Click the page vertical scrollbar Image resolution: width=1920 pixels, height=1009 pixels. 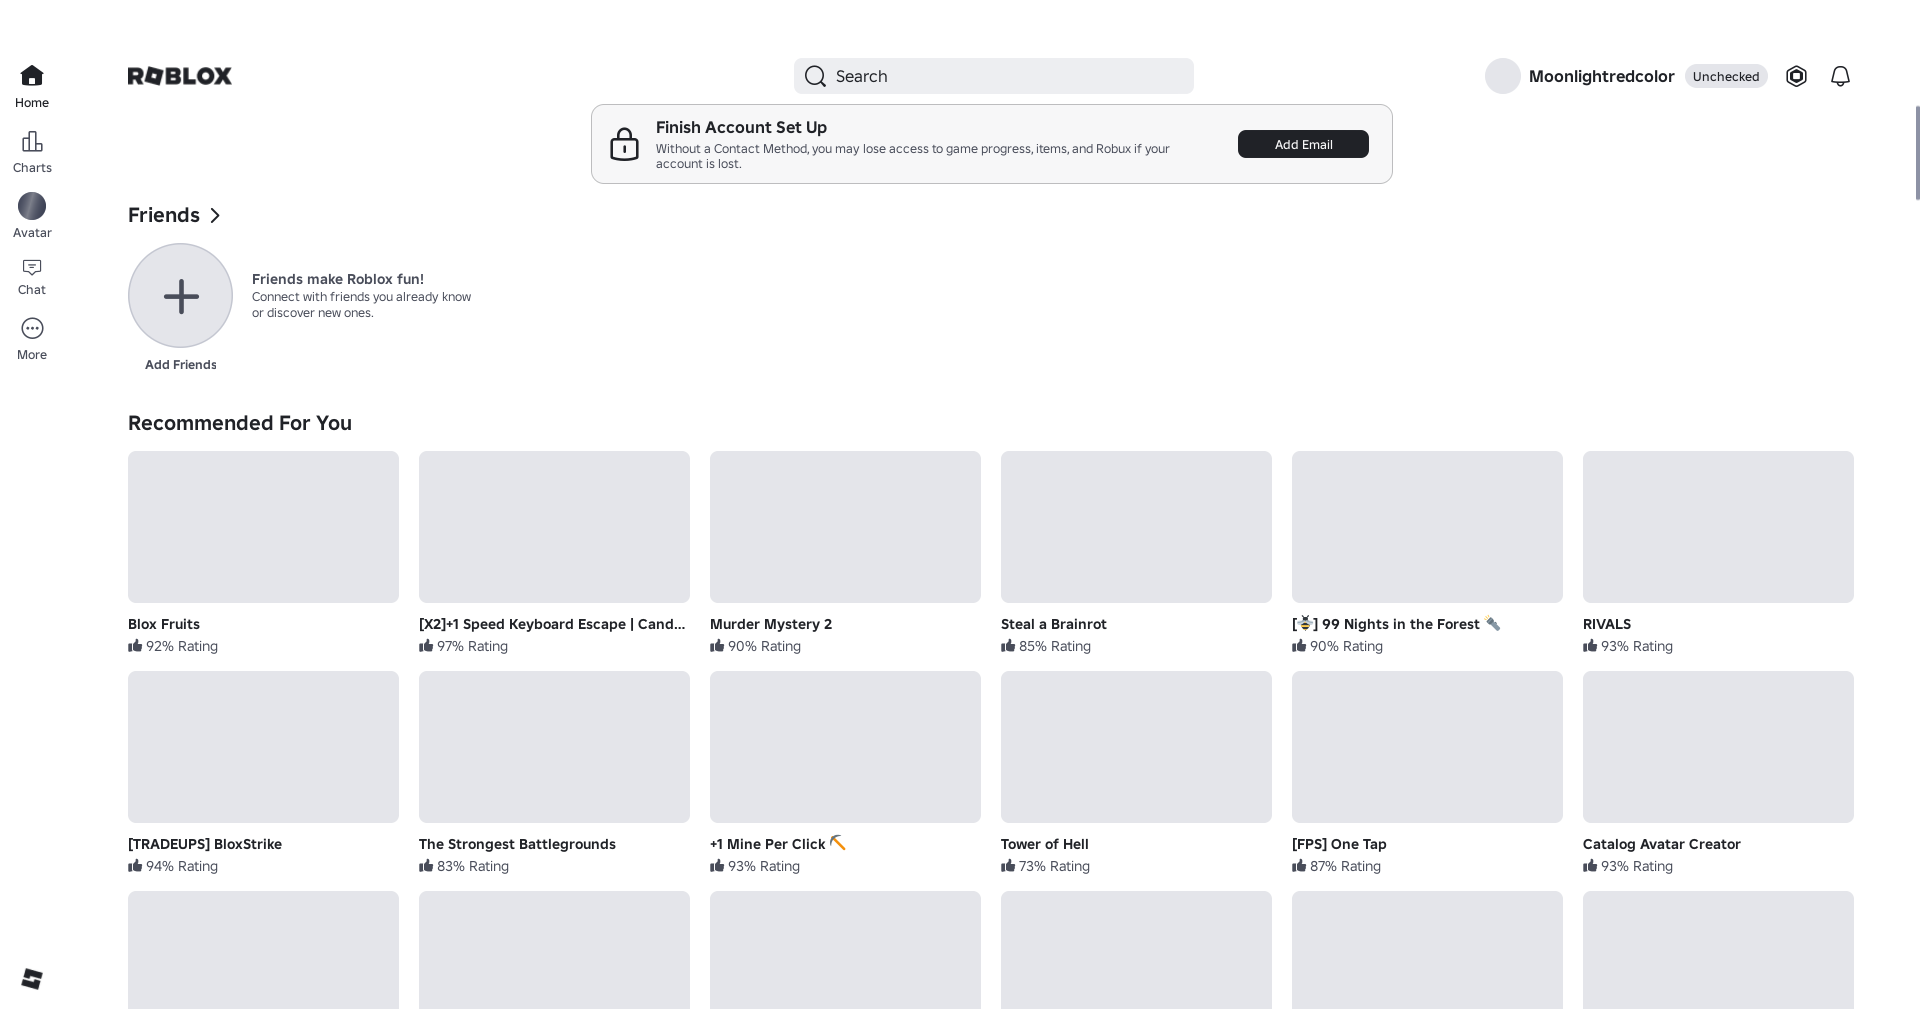click(x=1917, y=152)
